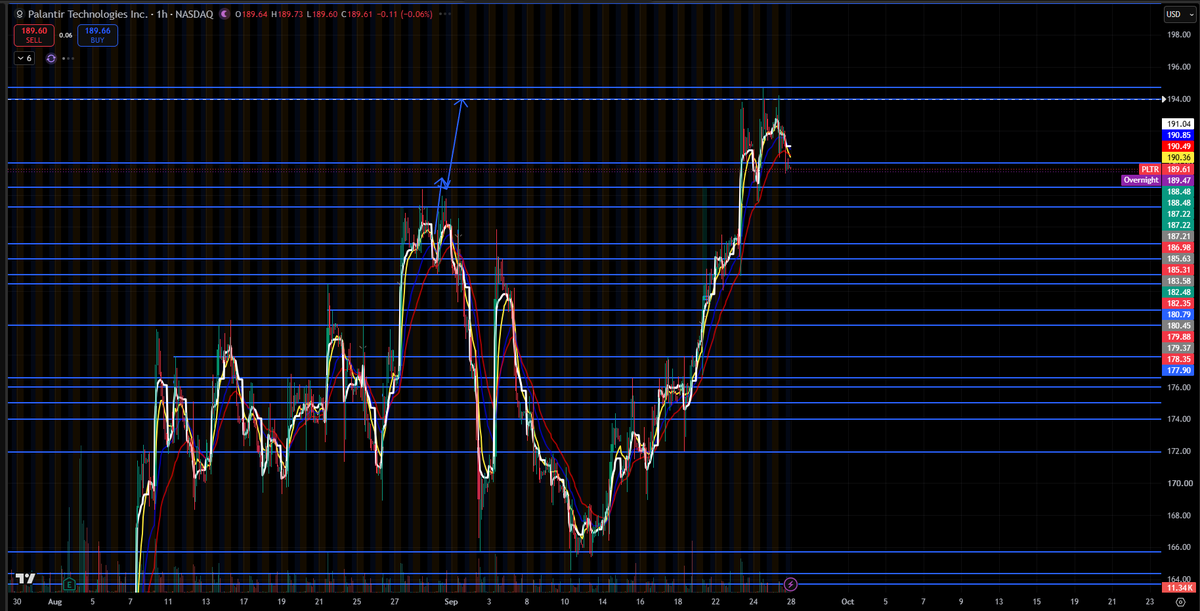Click the 198.00 mark on price scale
Screen dimensions: 1200x611
click(1177, 35)
